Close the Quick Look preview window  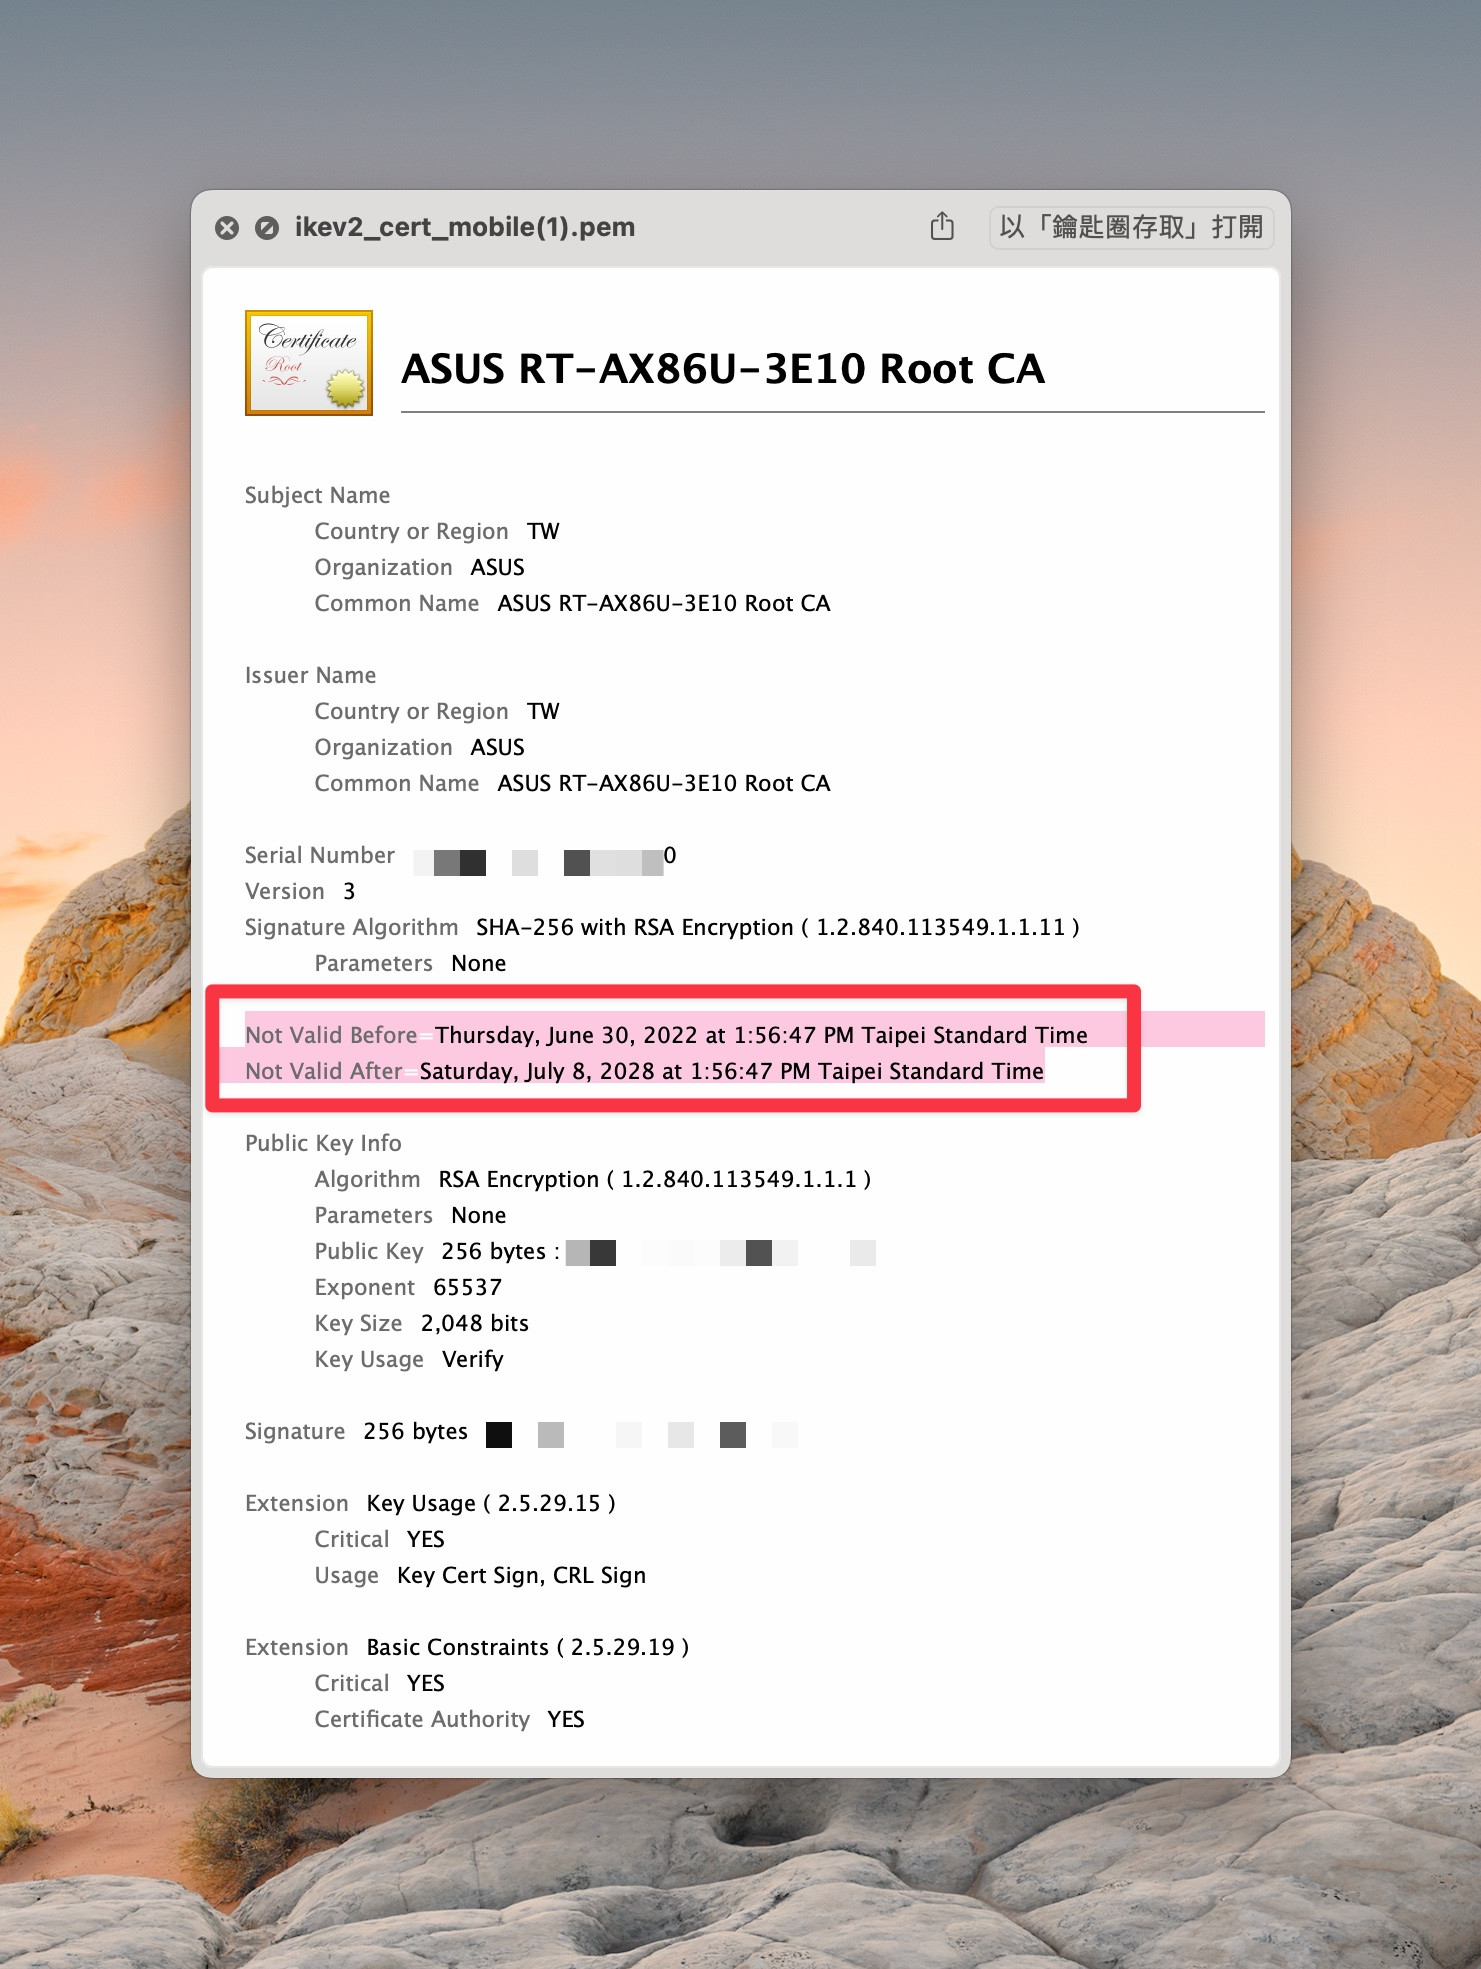227,228
